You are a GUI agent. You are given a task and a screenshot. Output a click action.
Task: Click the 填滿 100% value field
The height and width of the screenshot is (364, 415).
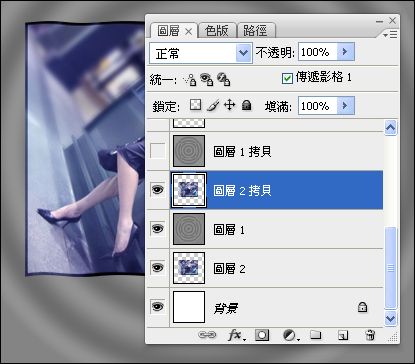(x=318, y=106)
